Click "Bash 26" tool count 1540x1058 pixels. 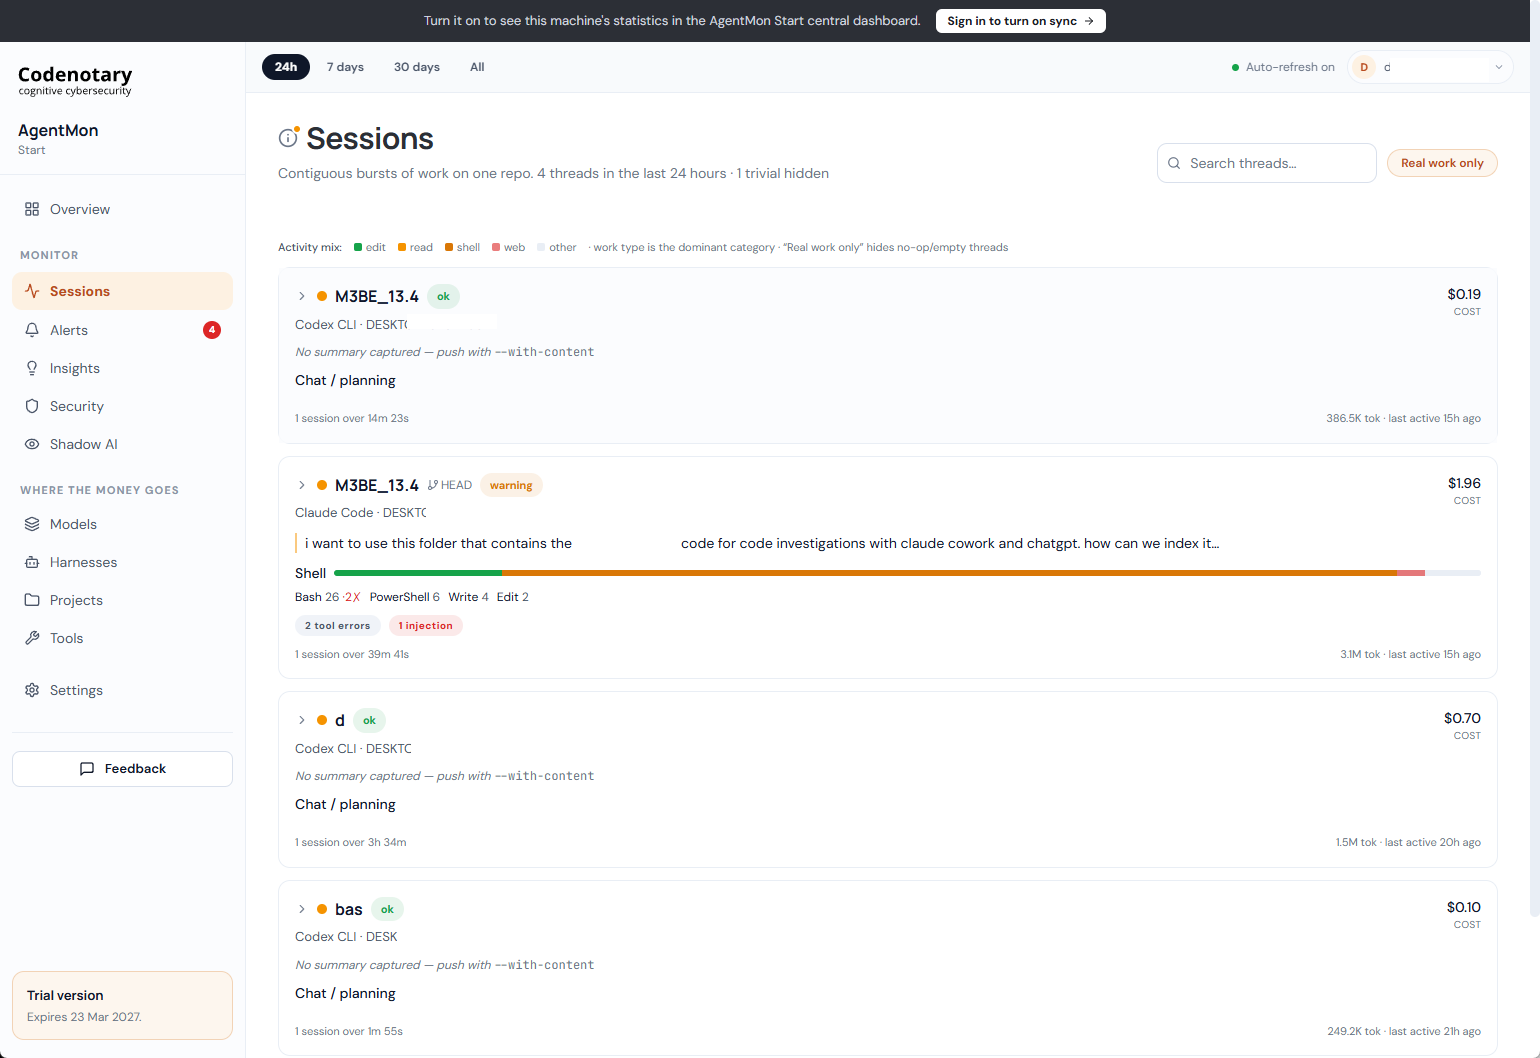(317, 597)
